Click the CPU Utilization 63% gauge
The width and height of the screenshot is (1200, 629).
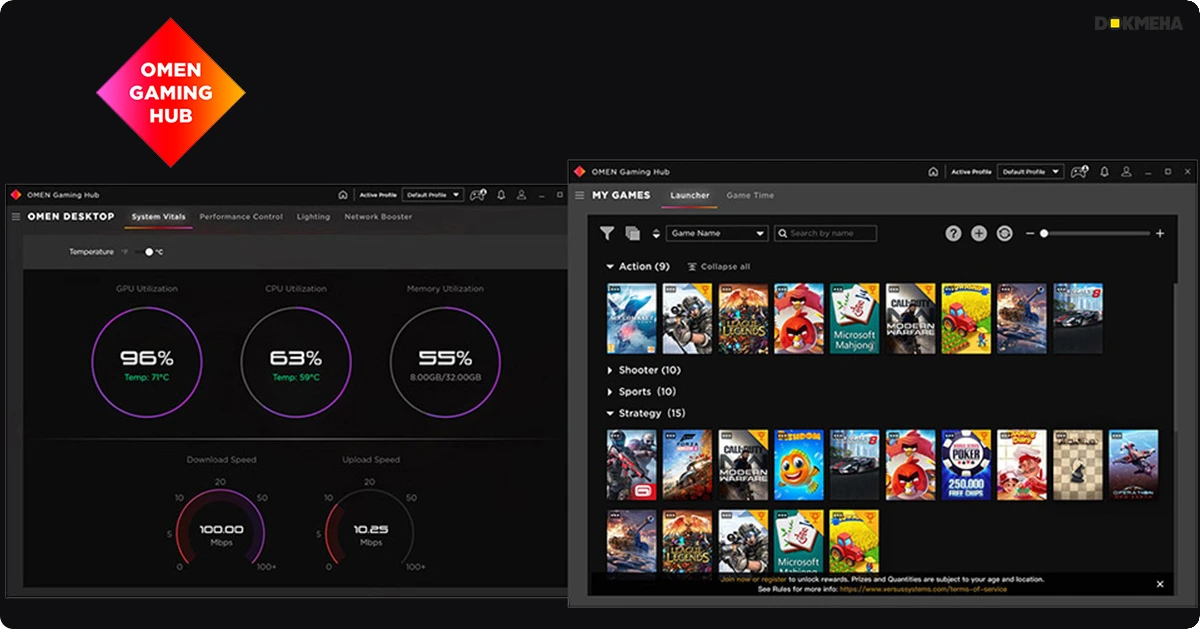click(296, 360)
